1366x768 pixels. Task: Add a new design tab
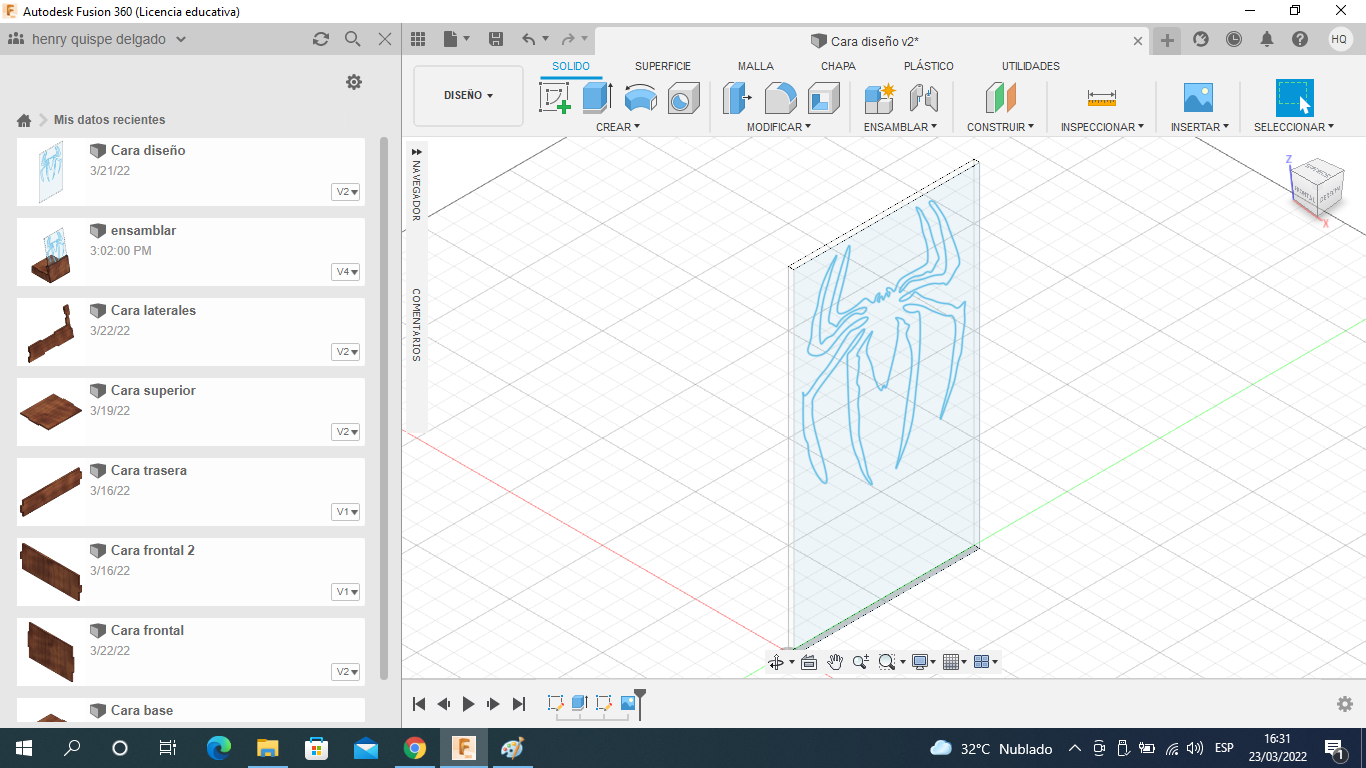(1167, 40)
